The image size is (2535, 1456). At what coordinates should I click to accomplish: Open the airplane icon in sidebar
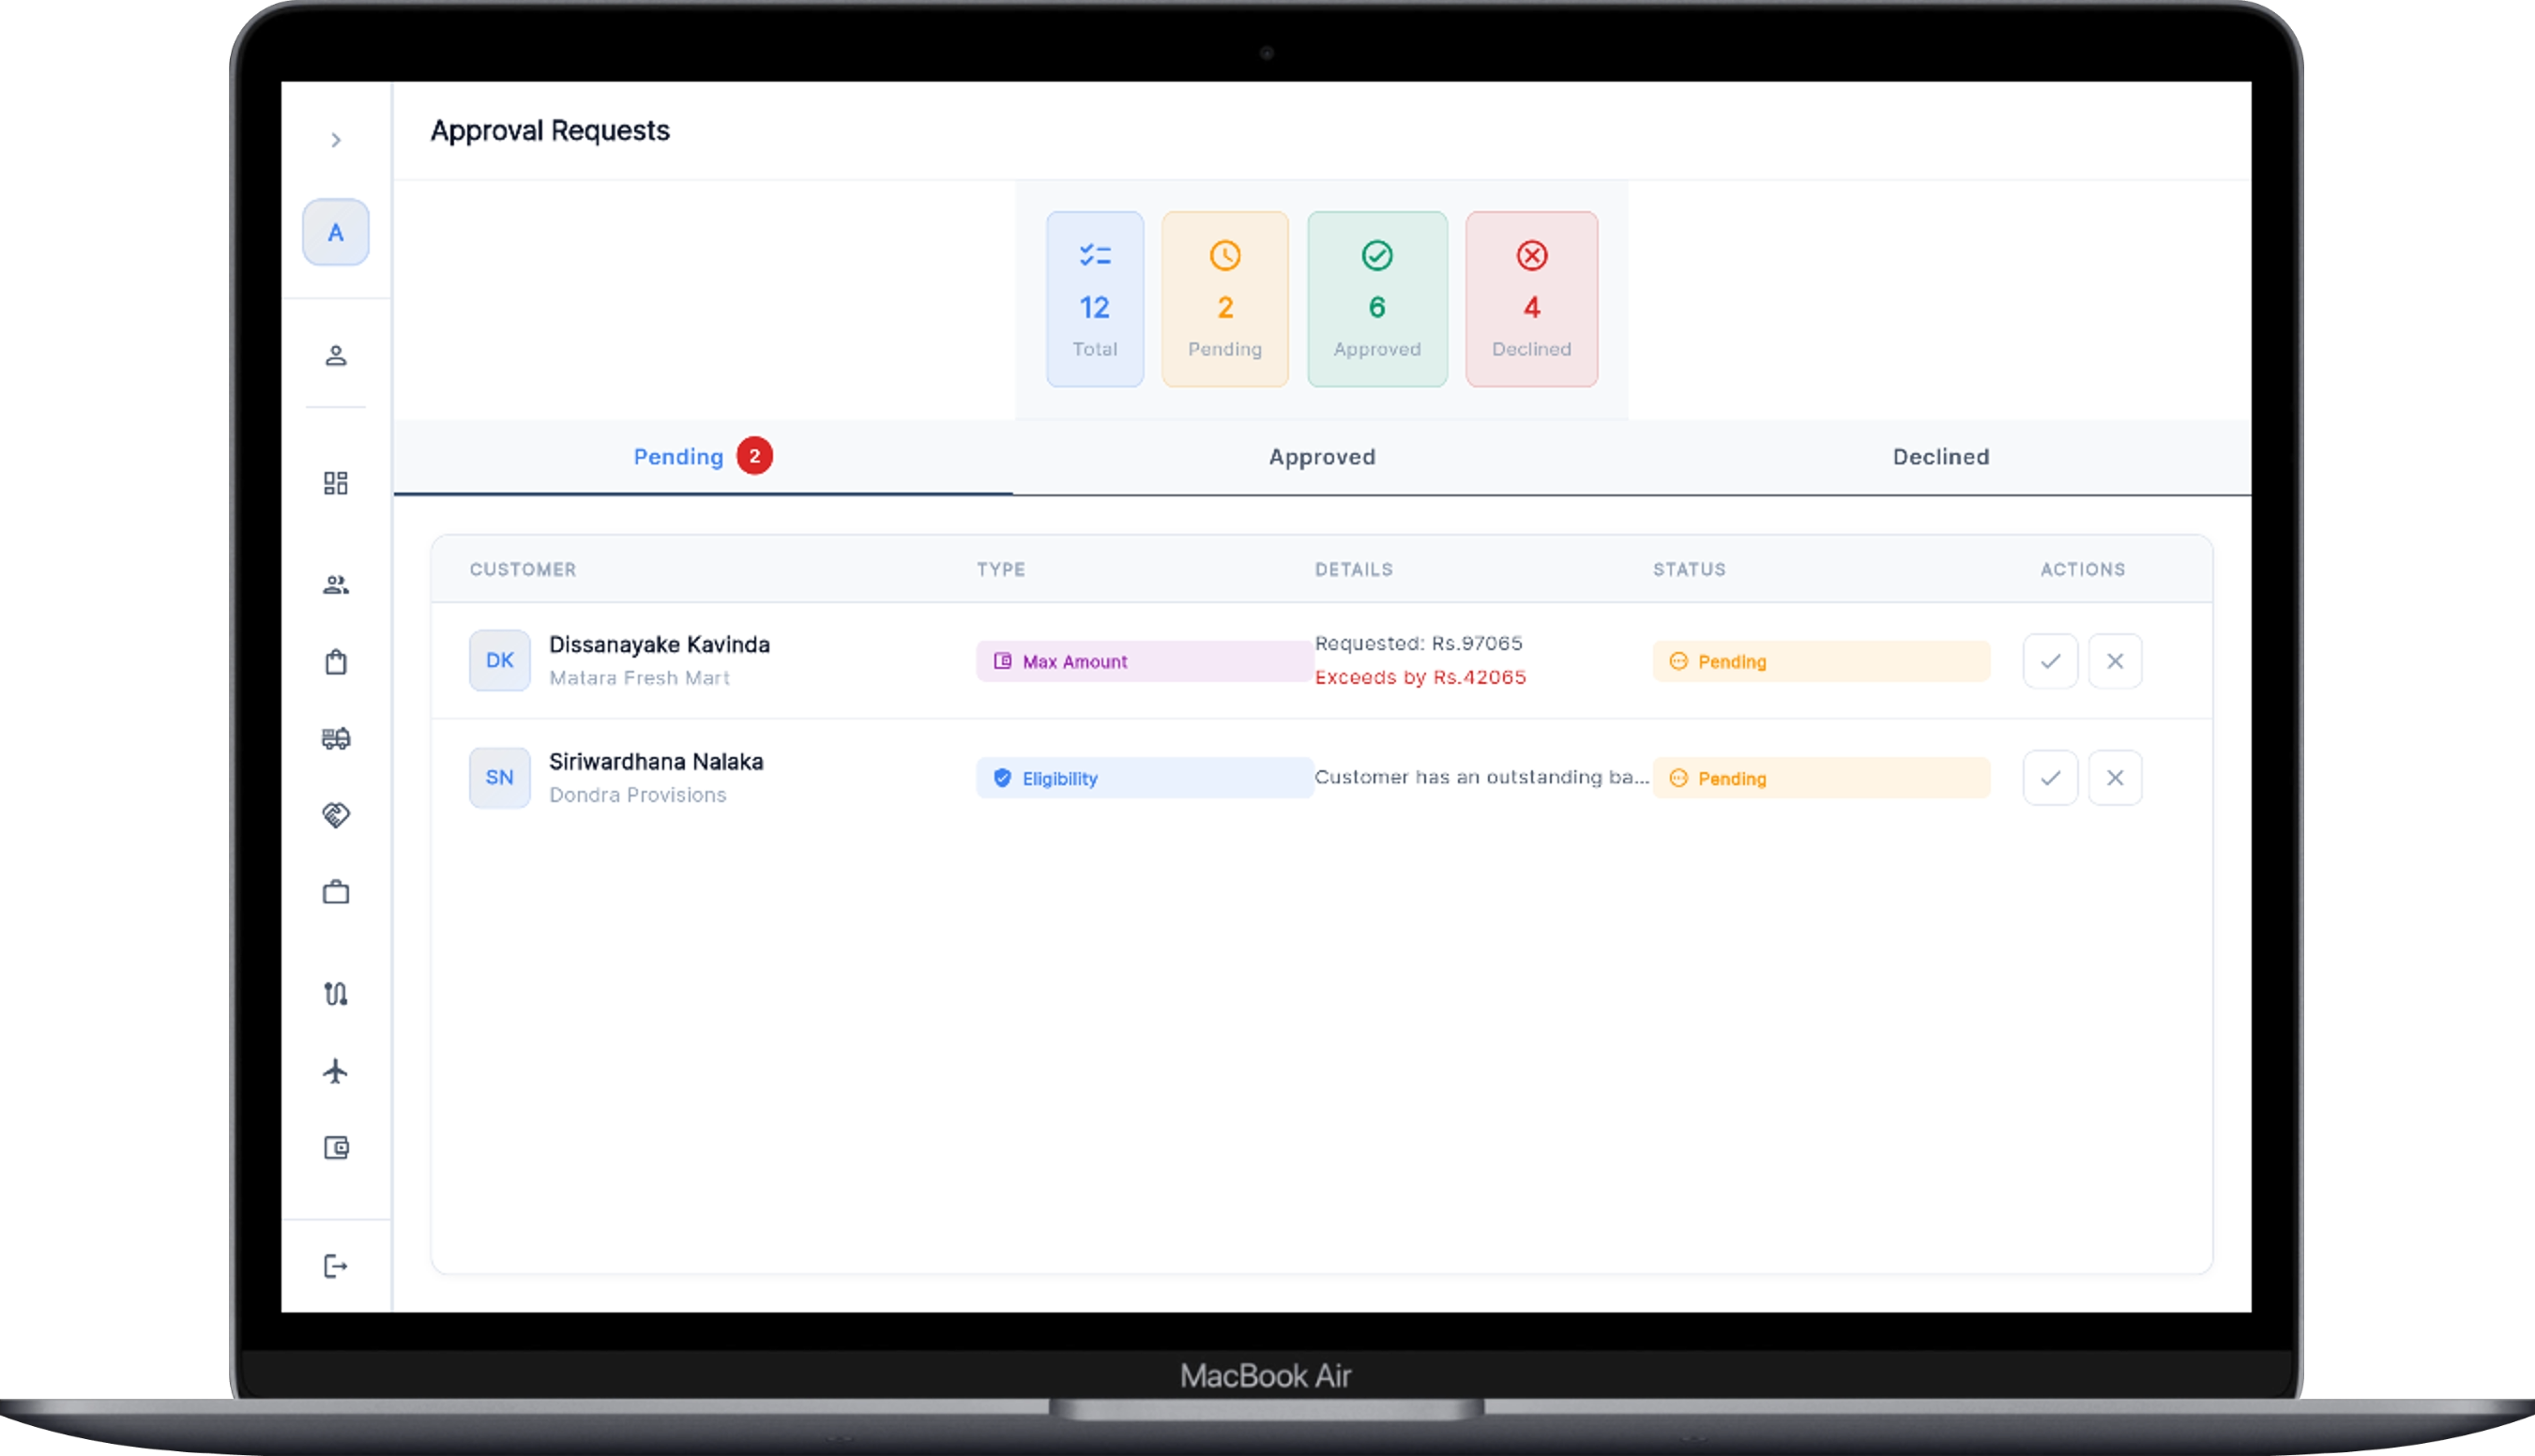(x=336, y=1071)
